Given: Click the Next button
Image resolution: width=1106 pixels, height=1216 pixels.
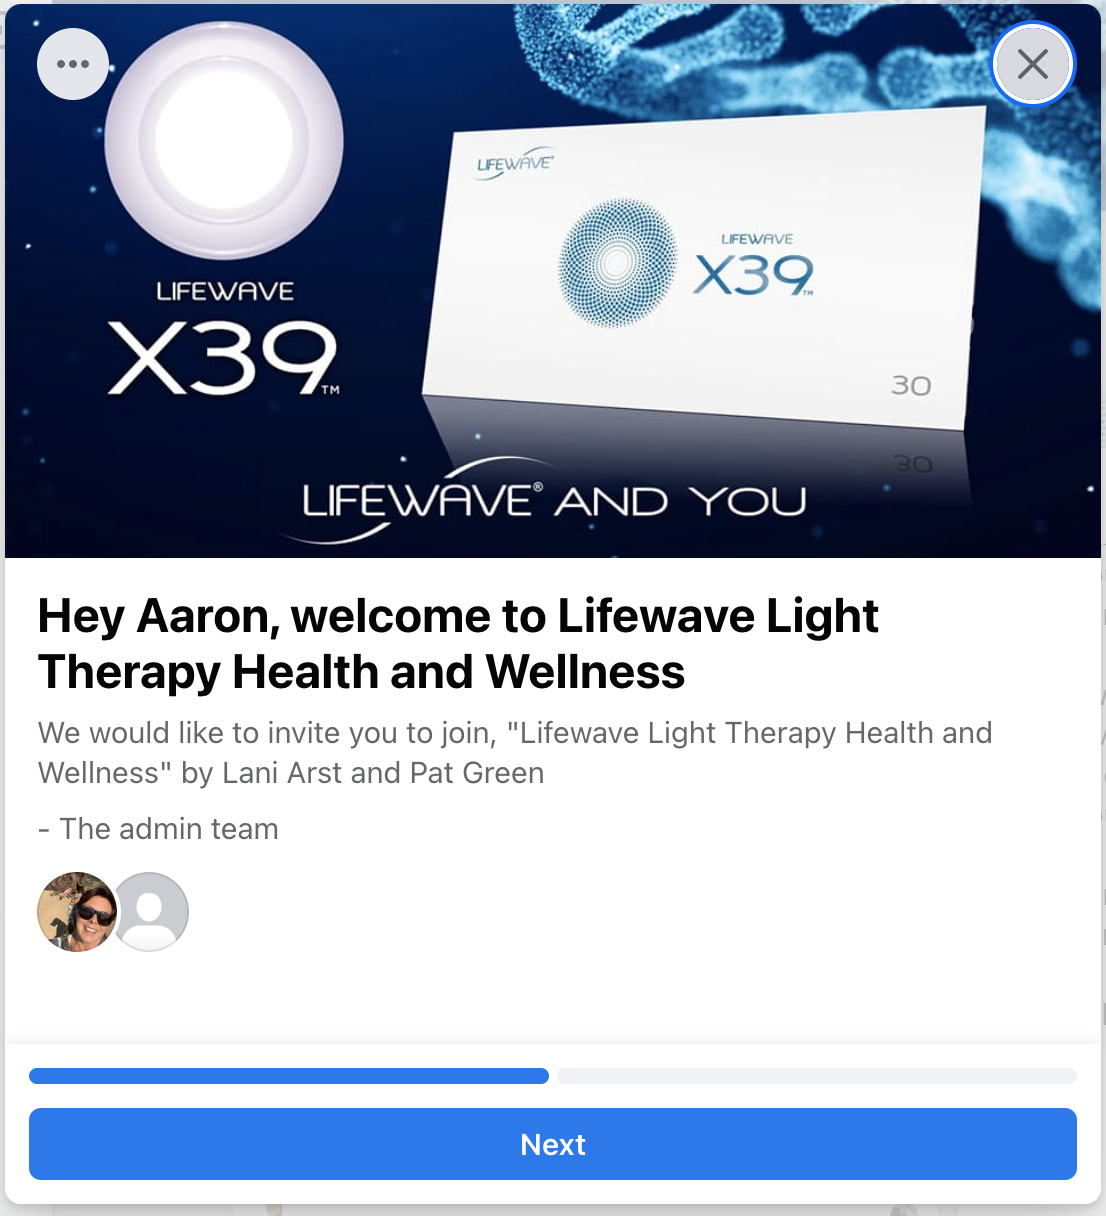Looking at the screenshot, I should point(553,1144).
